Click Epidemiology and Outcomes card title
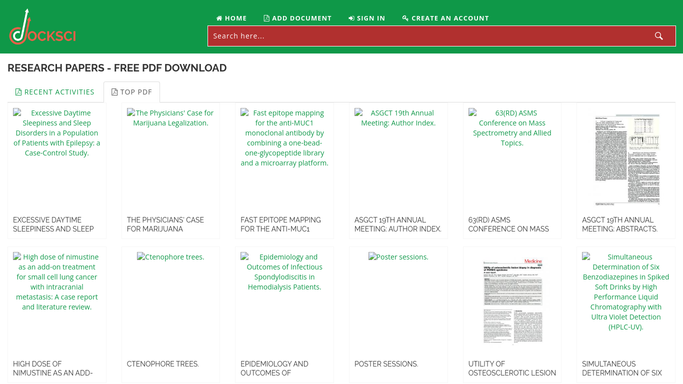The height and width of the screenshot is (384, 683). (274, 368)
